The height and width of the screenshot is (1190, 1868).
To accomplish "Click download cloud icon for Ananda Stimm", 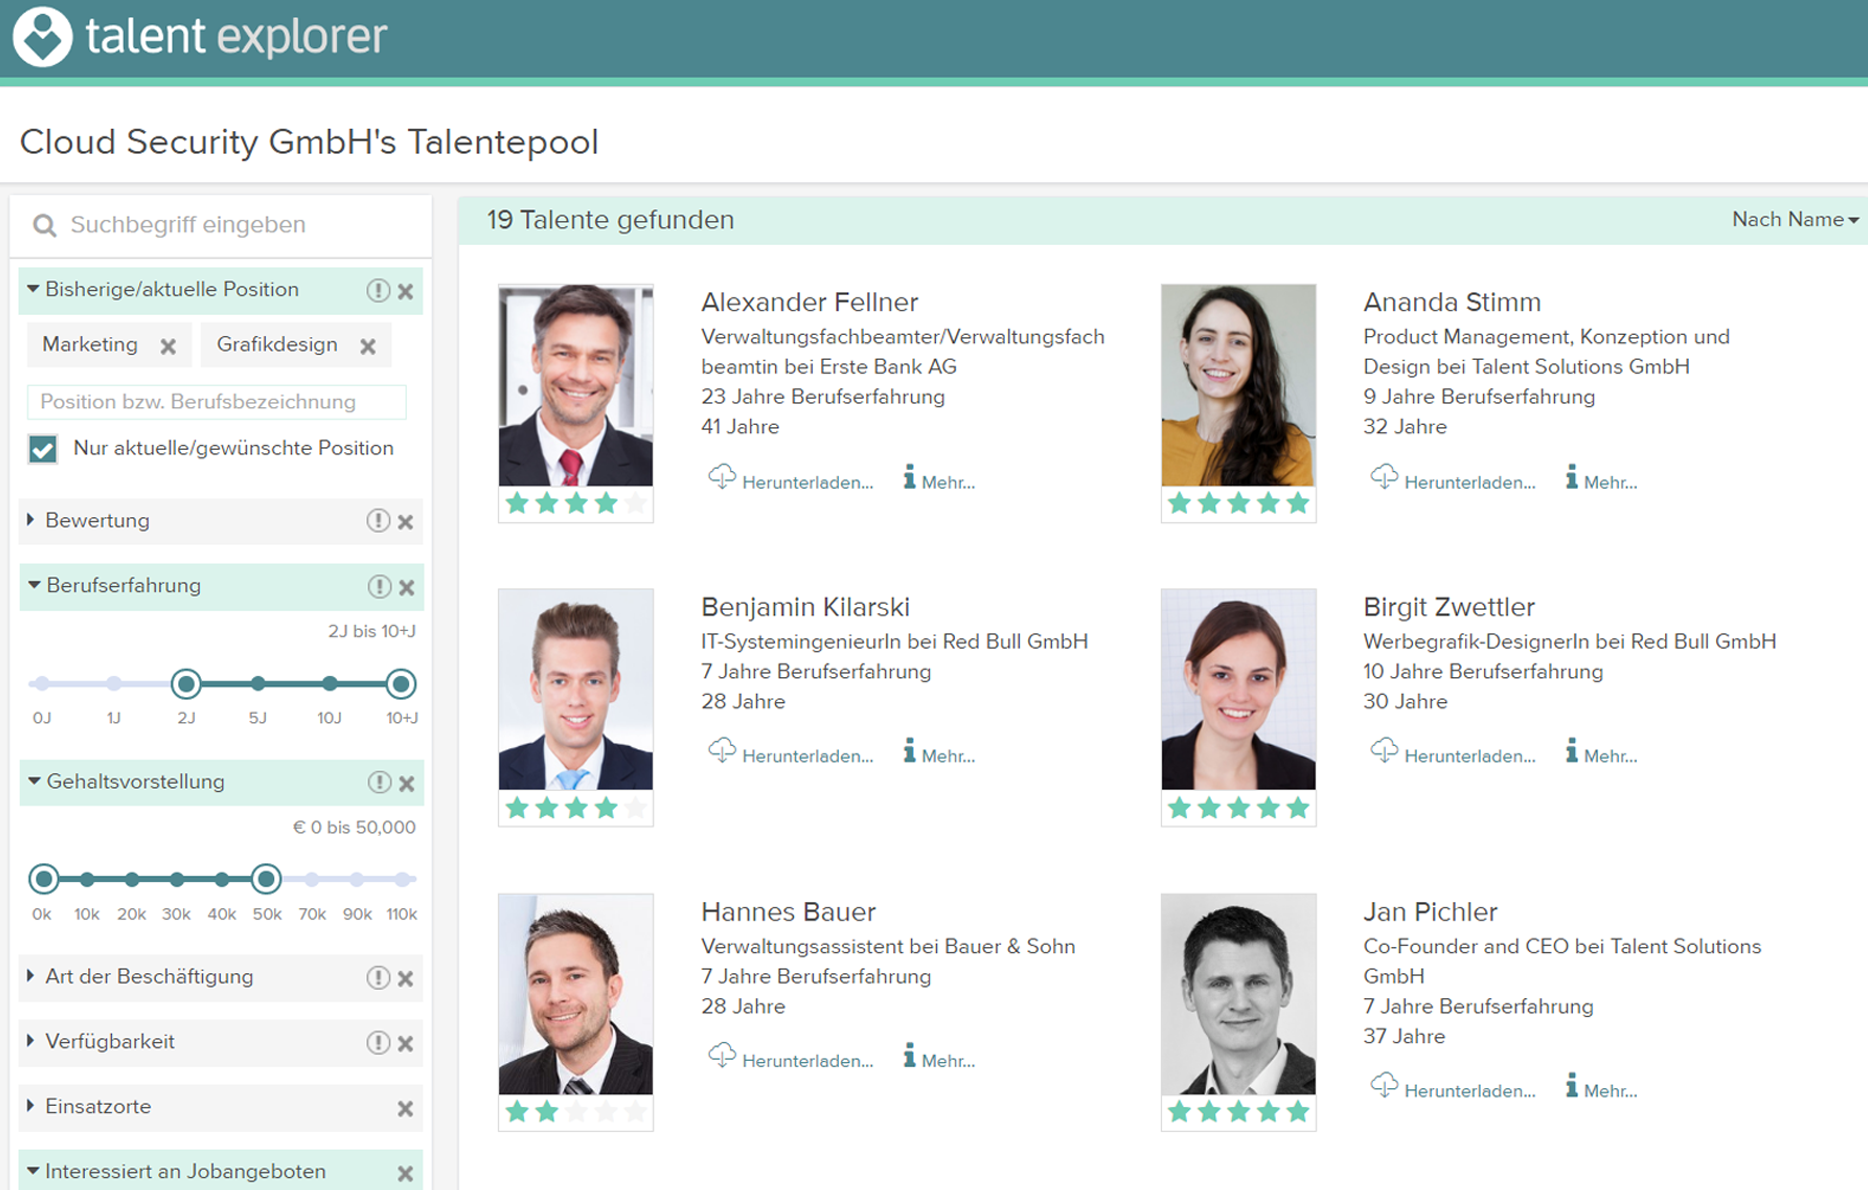I will [x=1384, y=477].
